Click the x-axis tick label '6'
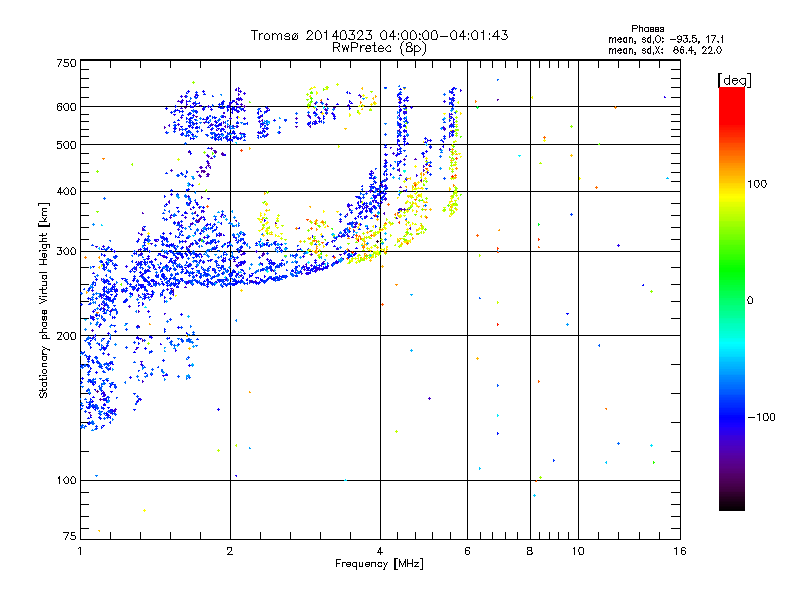 [467, 551]
